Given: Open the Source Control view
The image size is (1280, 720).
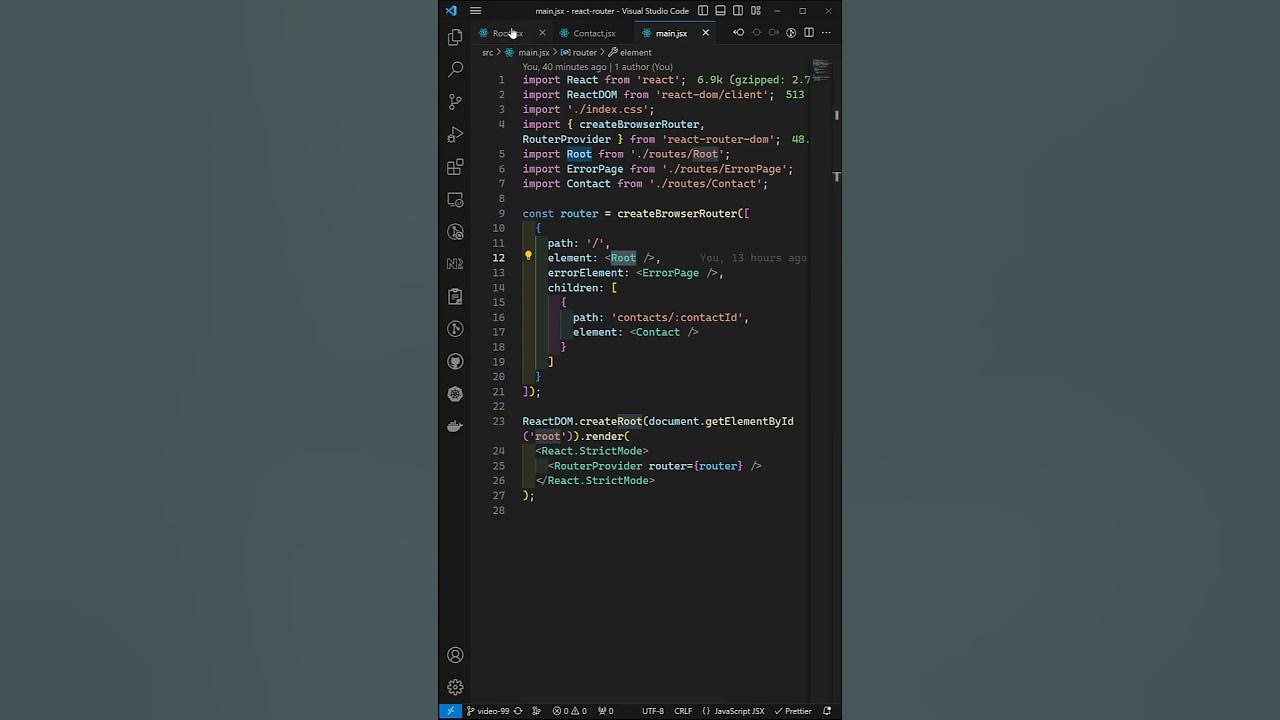Looking at the screenshot, I should coord(455,102).
